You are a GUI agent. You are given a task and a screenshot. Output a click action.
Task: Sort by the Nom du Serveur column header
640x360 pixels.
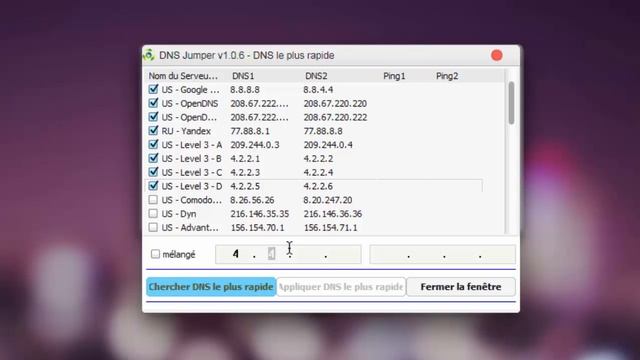[x=183, y=76]
